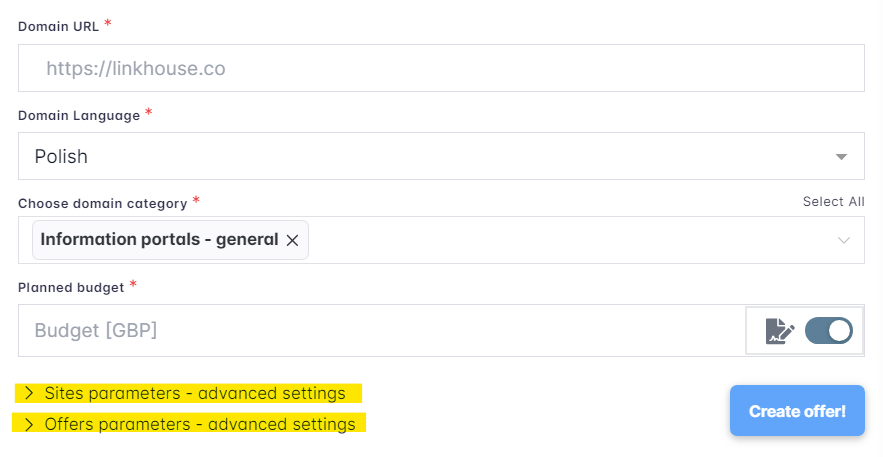Select the Information portals - general chip
Screen dimensions: 883x457
pos(159,240)
